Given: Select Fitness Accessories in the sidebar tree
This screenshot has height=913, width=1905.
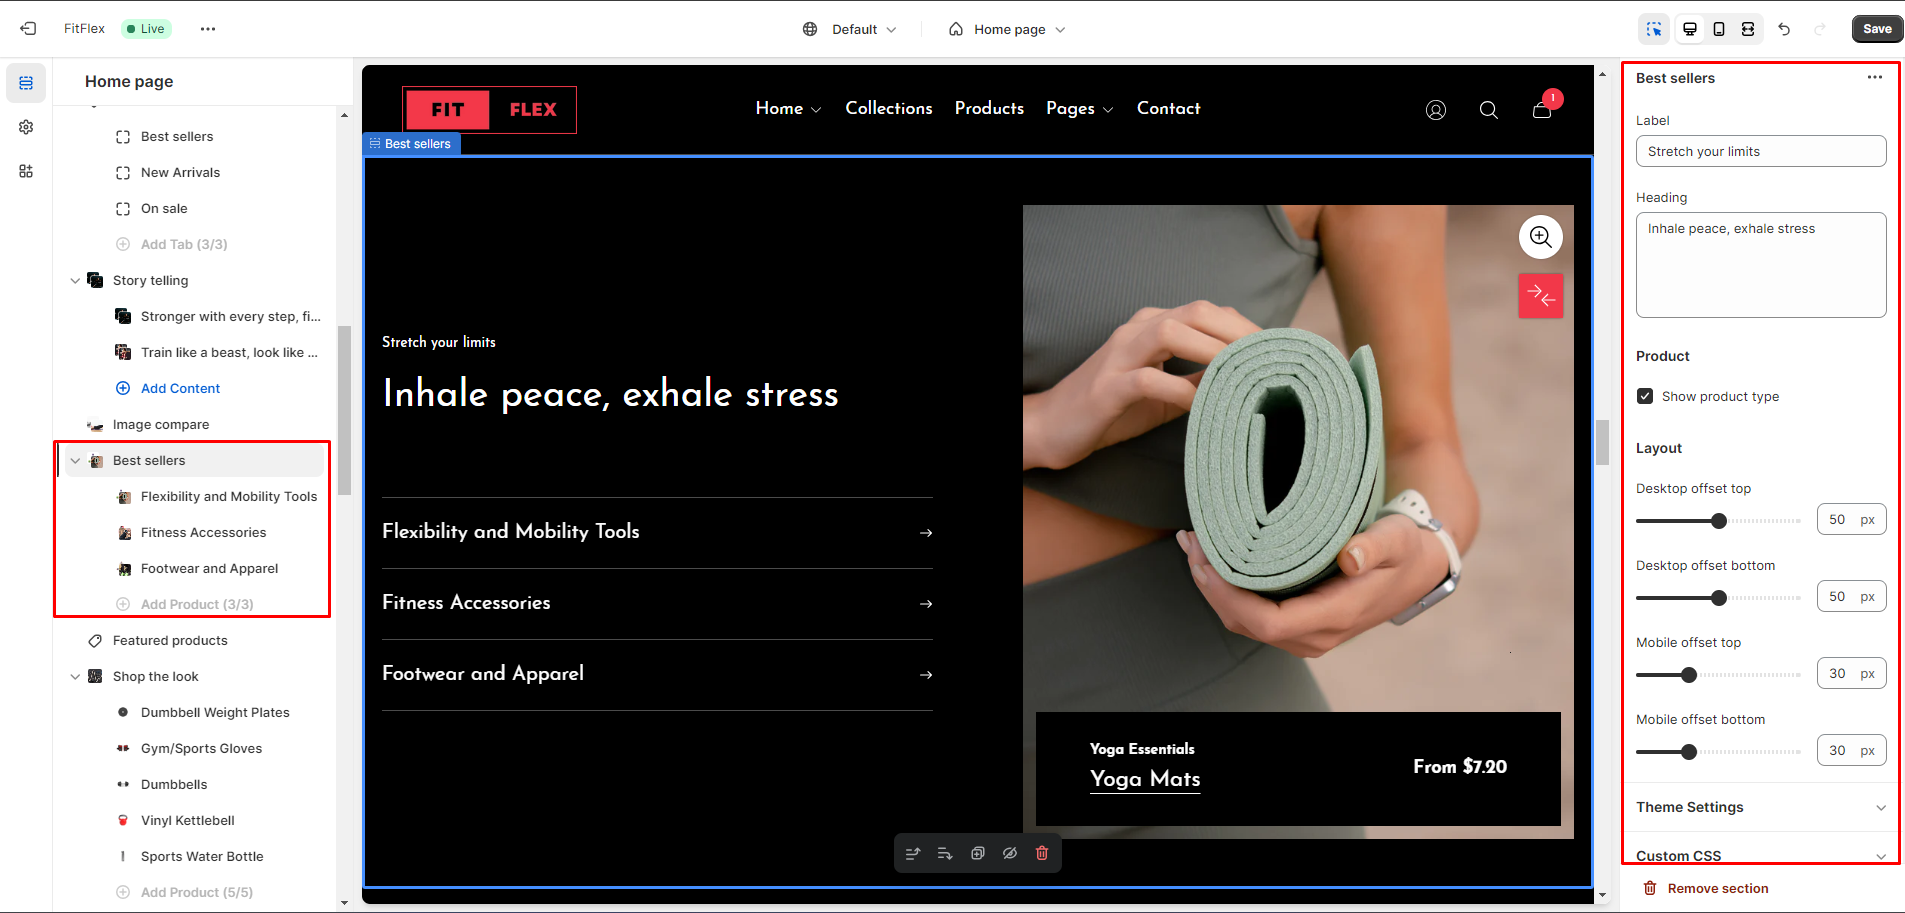Looking at the screenshot, I should [x=203, y=532].
